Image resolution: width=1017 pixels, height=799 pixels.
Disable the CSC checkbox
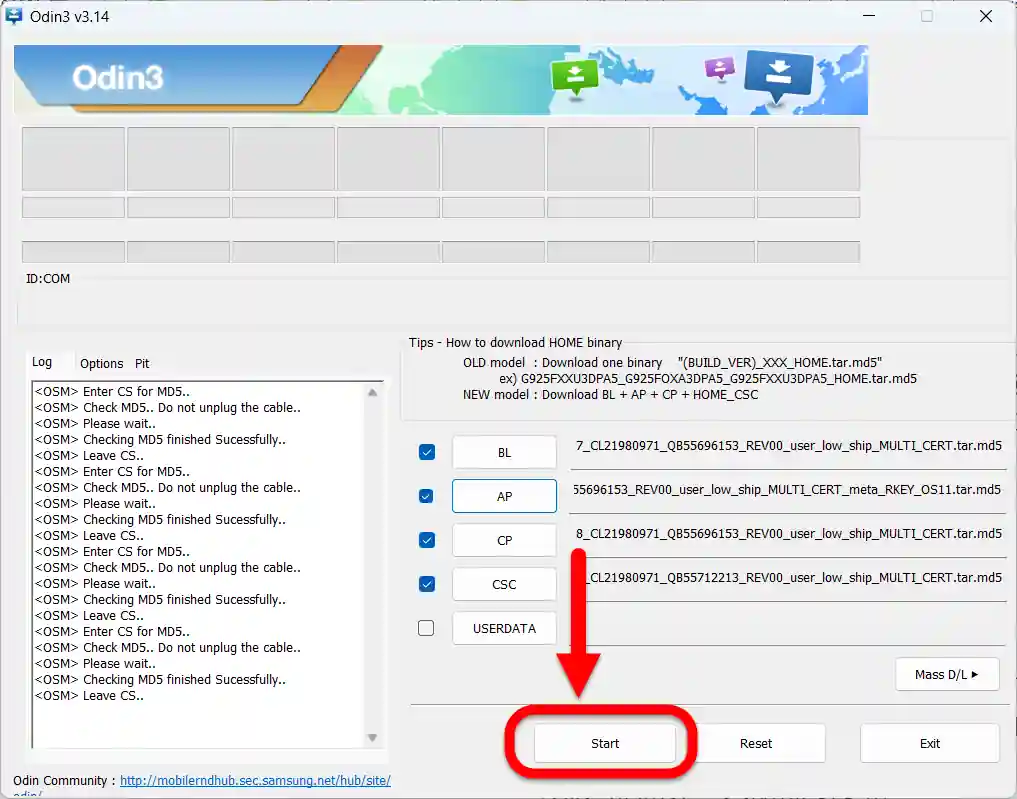[427, 584]
